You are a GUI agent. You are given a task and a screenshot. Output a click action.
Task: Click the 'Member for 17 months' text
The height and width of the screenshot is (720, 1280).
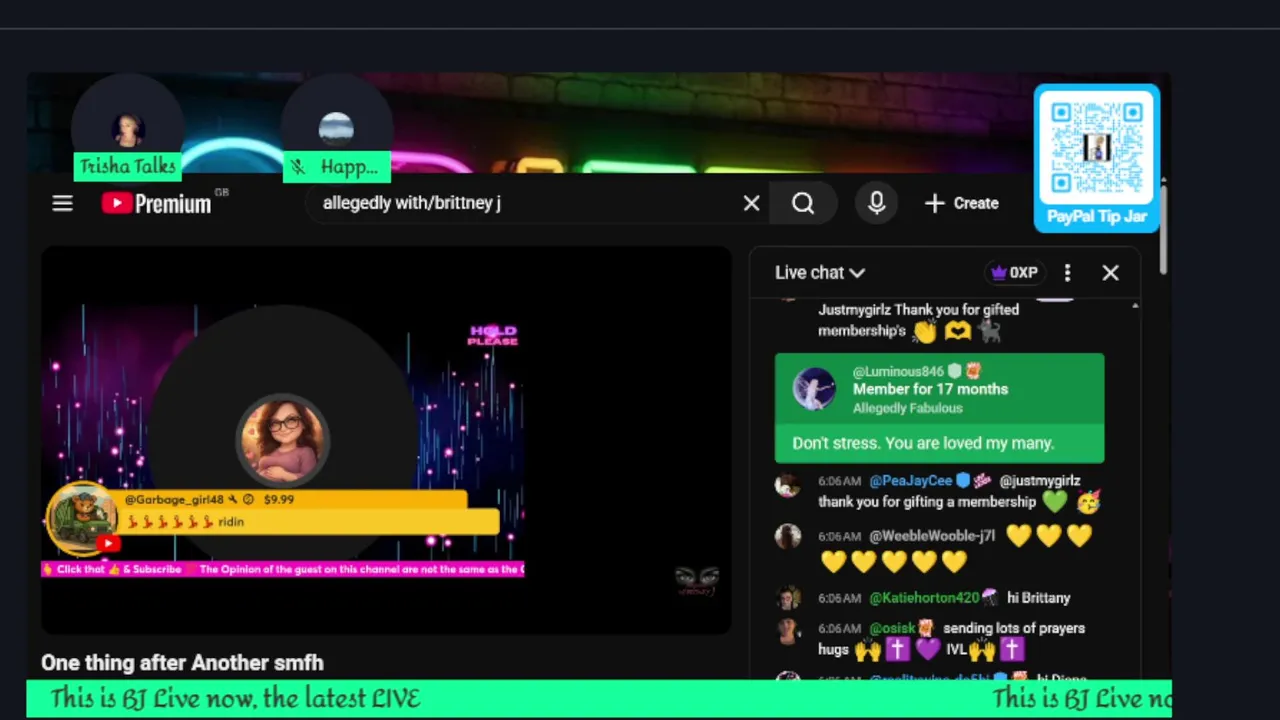click(x=930, y=389)
